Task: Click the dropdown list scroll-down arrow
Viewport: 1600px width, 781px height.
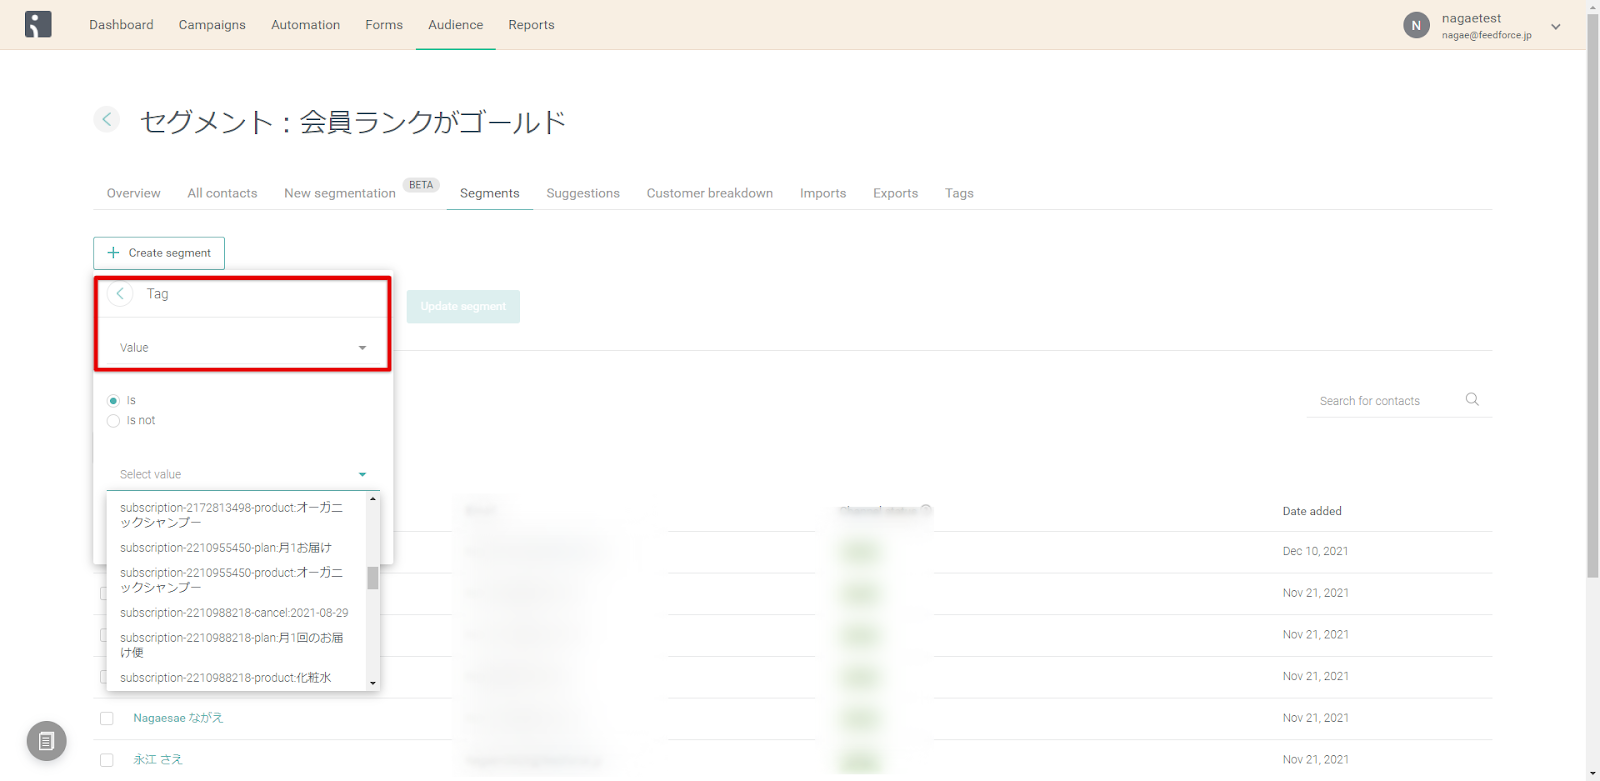Action: tap(373, 683)
